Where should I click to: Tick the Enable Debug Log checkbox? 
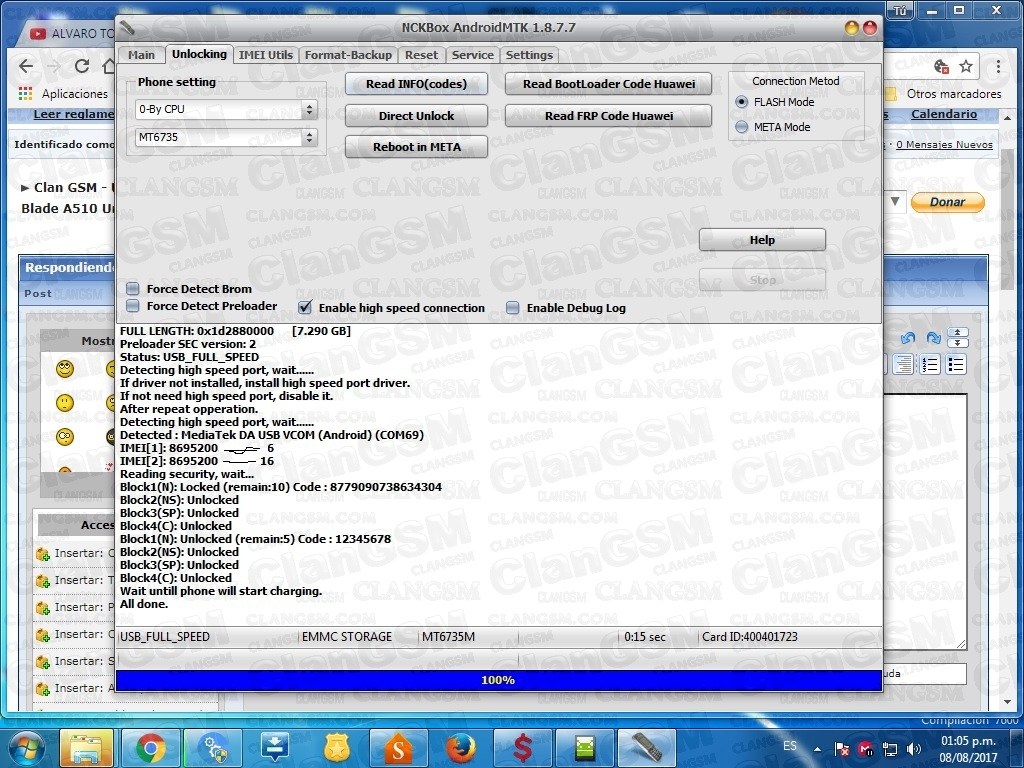(x=513, y=308)
